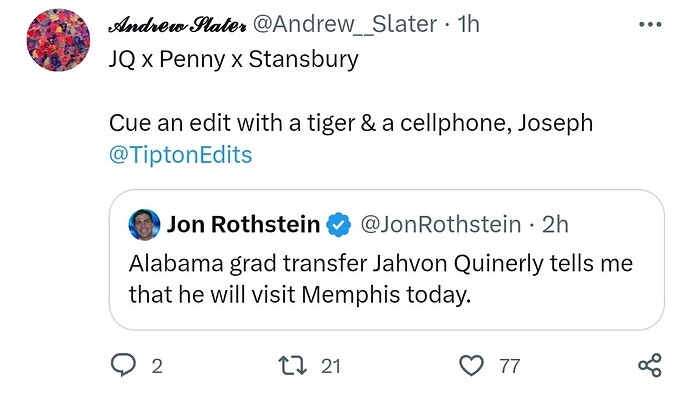The height and width of the screenshot is (394, 690).
Task: Open the 1h timestamp of the tweet
Action: 468,24
